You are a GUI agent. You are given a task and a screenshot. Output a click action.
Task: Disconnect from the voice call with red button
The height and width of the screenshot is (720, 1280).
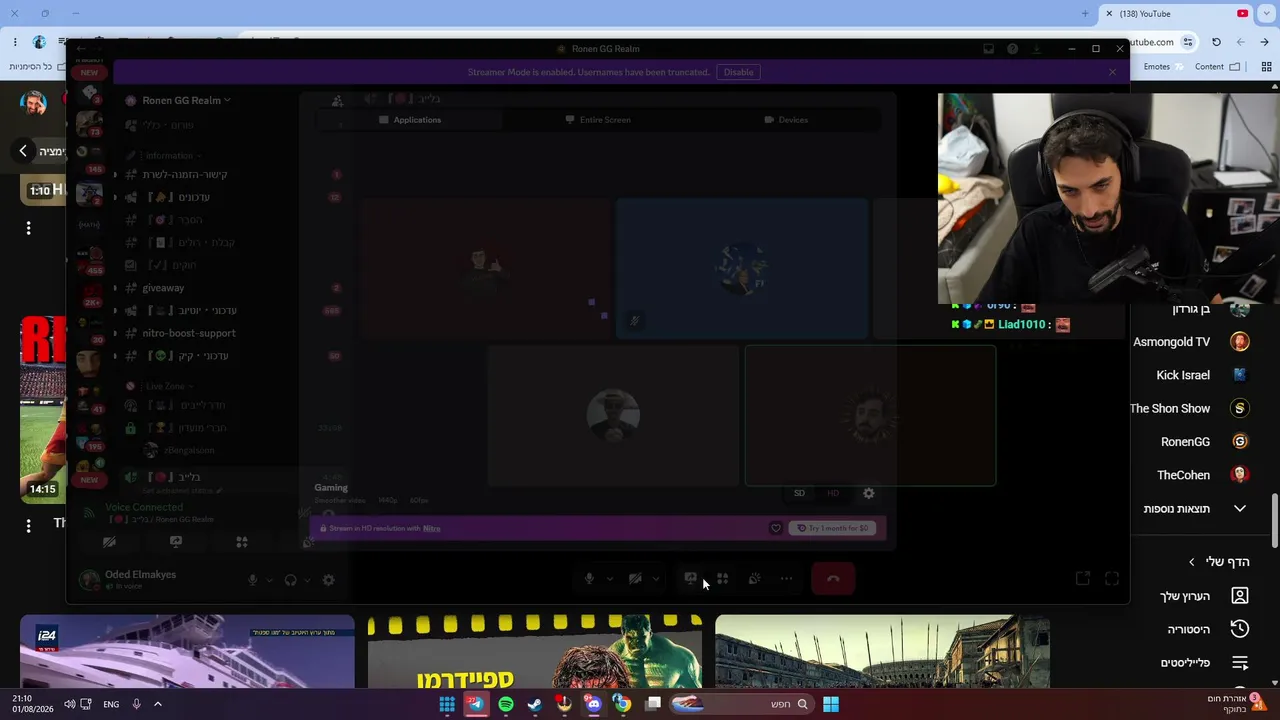833,579
